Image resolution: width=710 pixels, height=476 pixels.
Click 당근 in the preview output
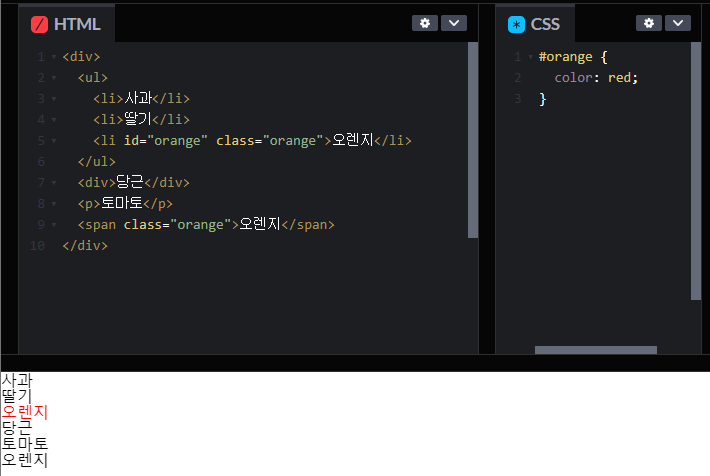click(17, 428)
